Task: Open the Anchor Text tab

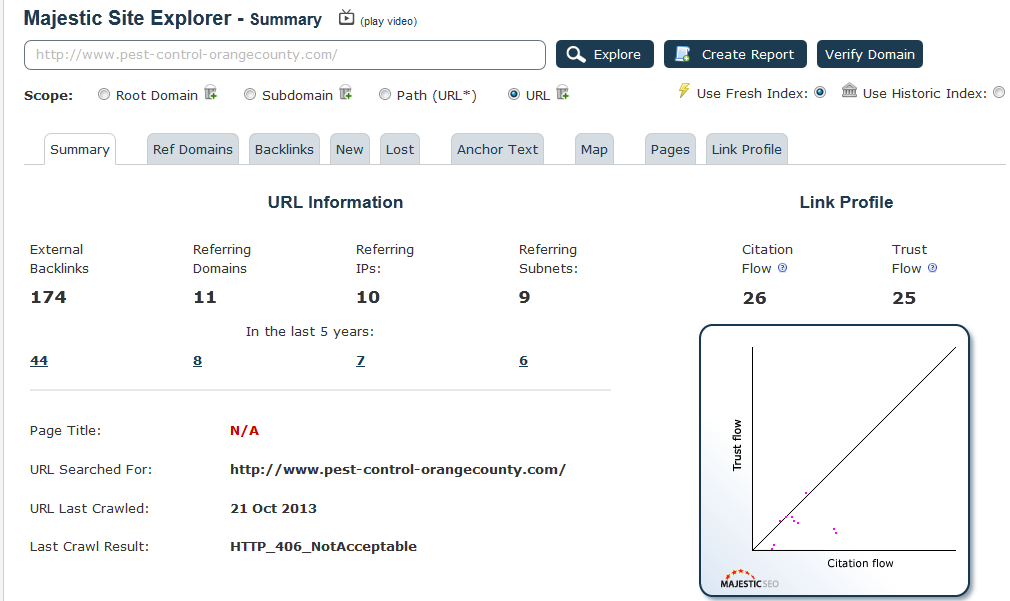Action: click(497, 149)
